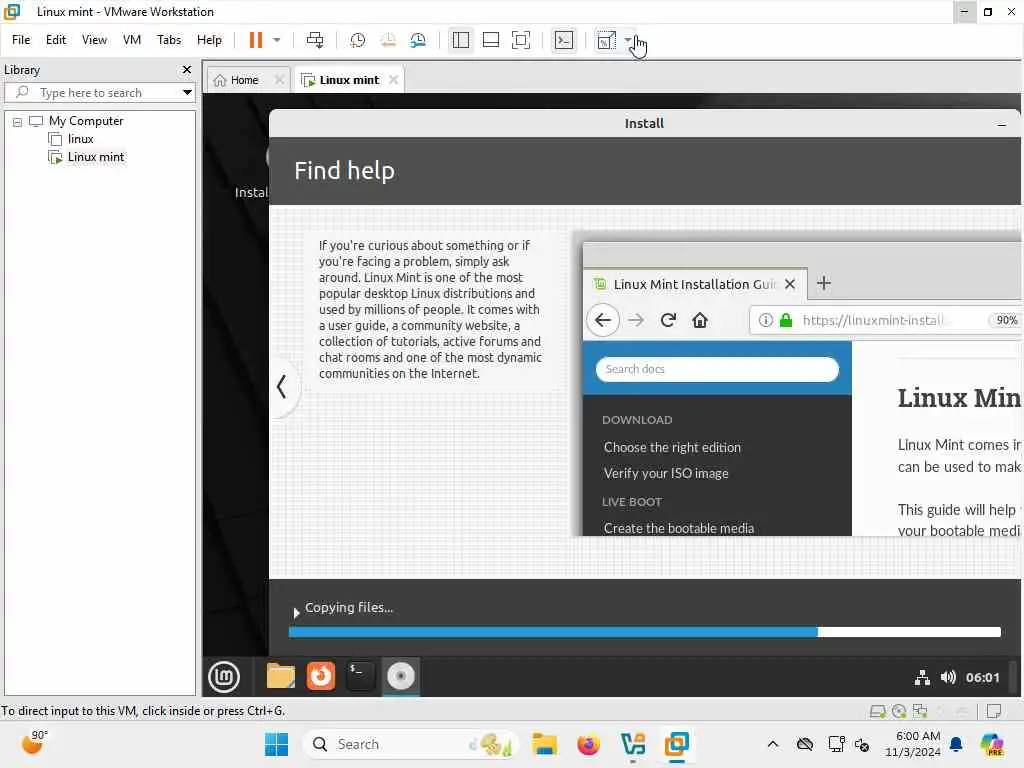This screenshot has height=768, width=1024.
Task: Open the Windows Start menu
Action: pos(276,744)
